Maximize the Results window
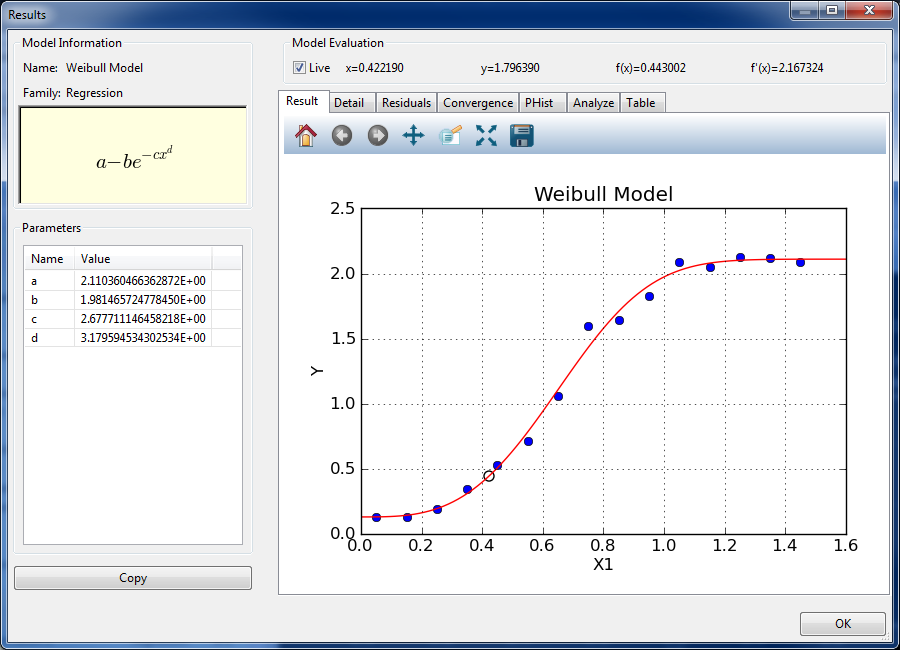 pyautogui.click(x=832, y=10)
